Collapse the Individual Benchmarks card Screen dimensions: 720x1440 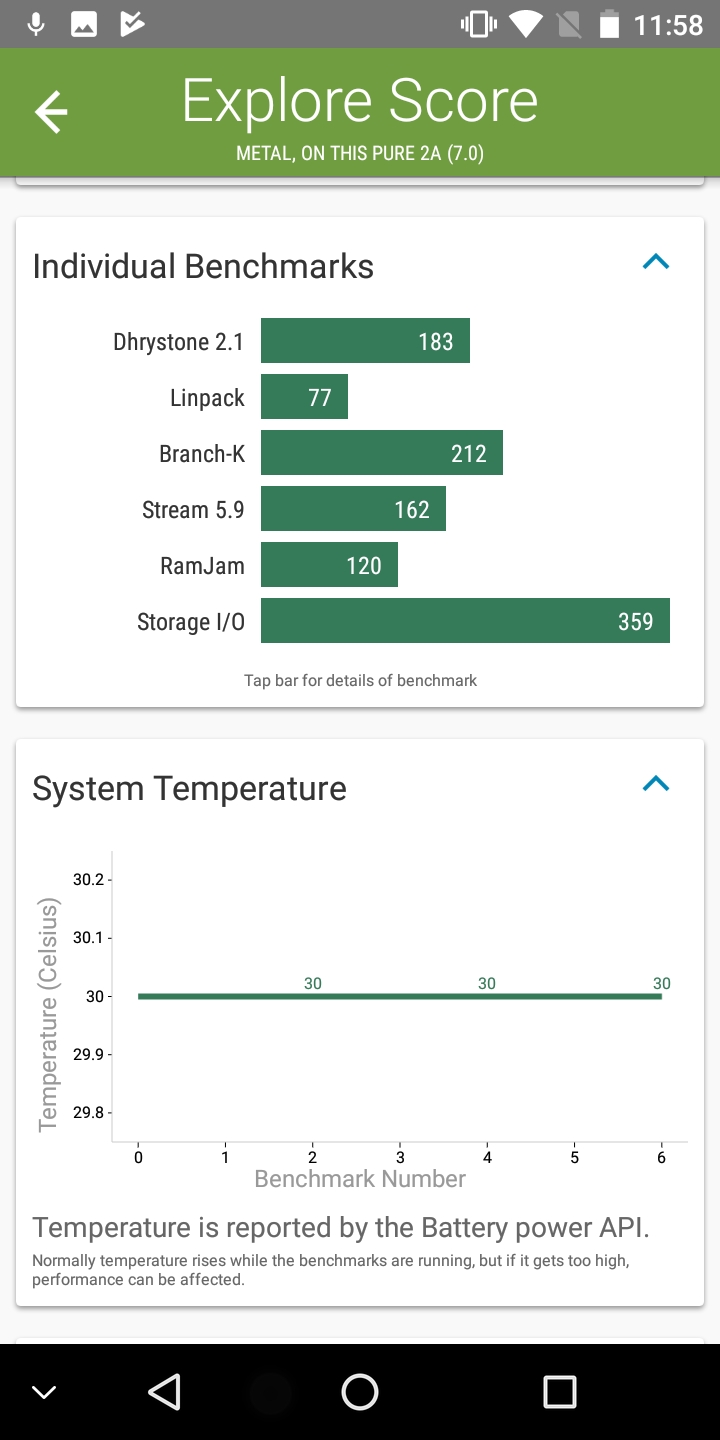point(656,263)
